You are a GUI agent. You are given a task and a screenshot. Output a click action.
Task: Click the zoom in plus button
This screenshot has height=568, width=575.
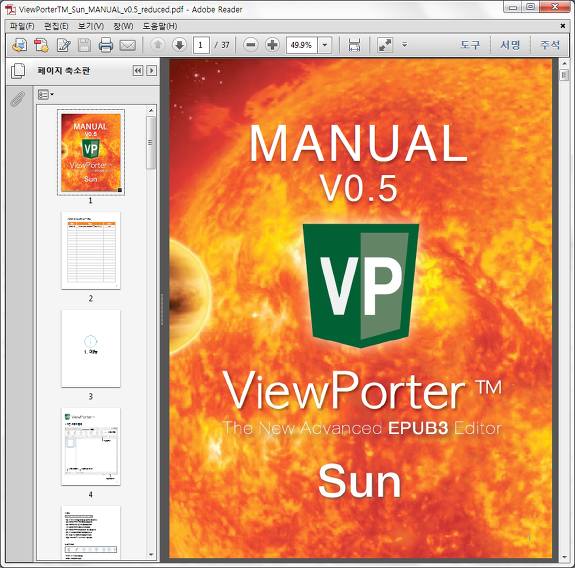(x=272, y=45)
